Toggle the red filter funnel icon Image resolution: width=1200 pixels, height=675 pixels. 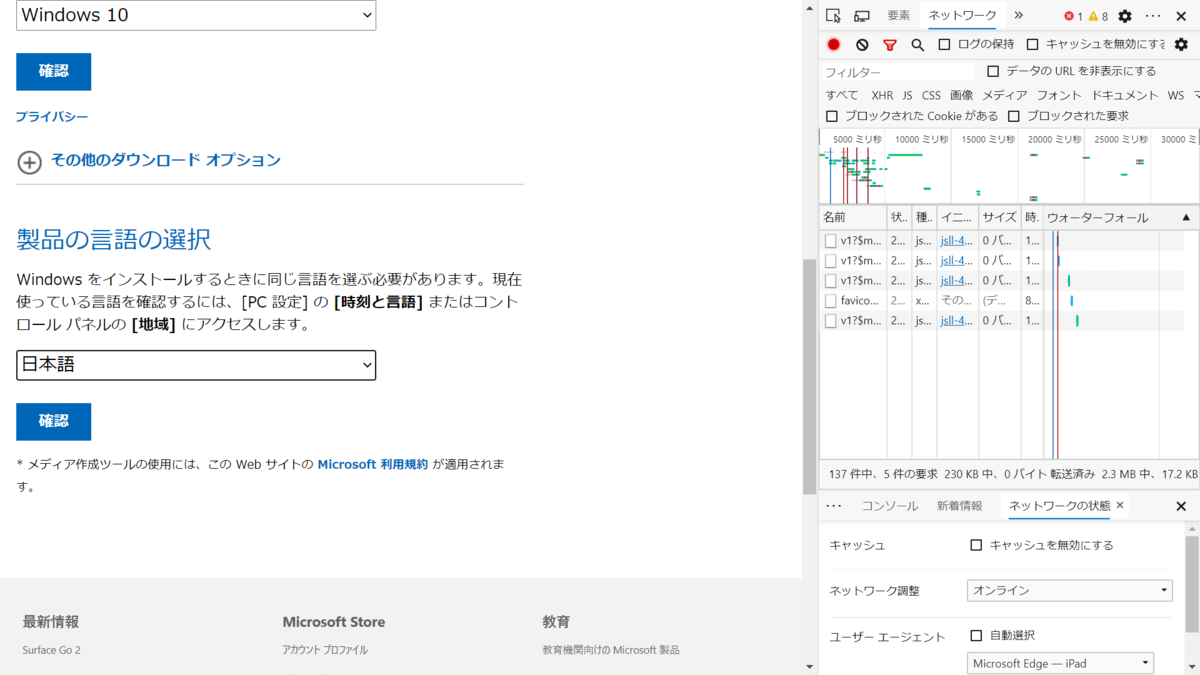click(x=890, y=45)
